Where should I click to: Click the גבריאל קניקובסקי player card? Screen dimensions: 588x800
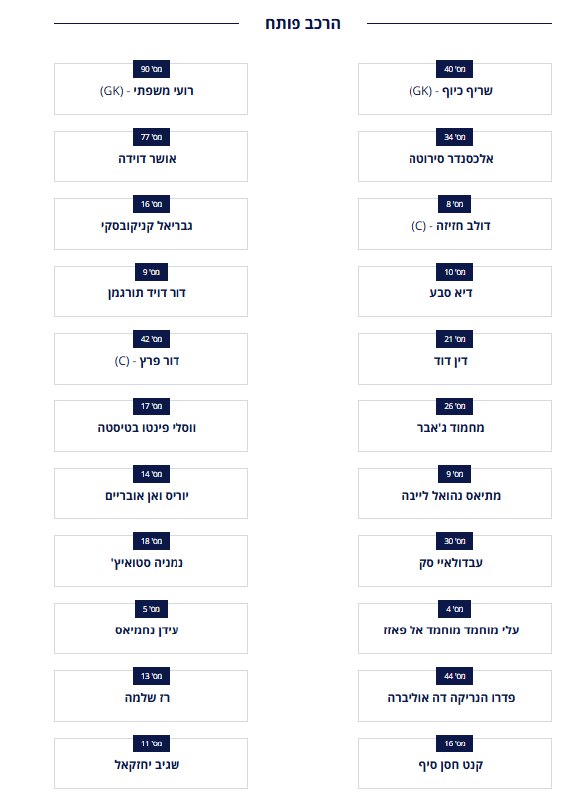[x=151, y=224]
